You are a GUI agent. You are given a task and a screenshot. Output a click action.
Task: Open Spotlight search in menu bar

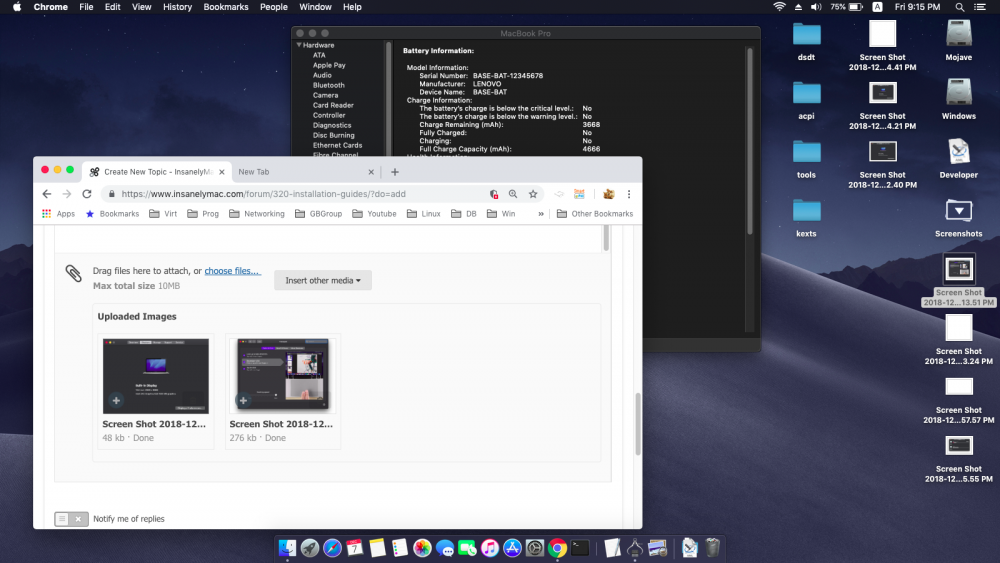point(959,7)
